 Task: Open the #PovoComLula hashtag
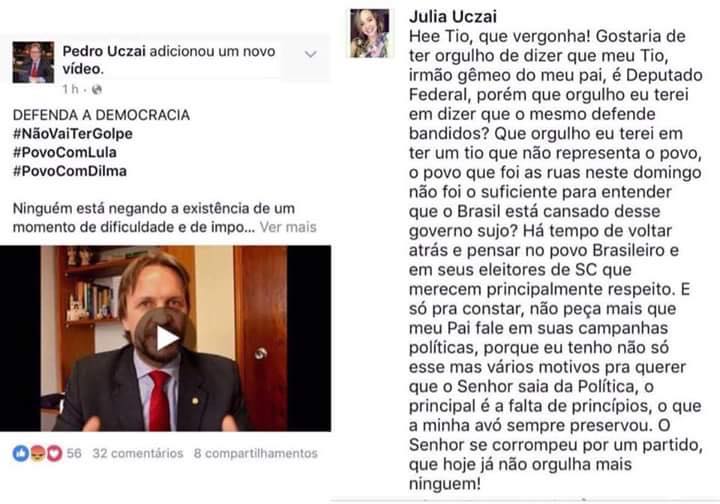[x=65, y=152]
